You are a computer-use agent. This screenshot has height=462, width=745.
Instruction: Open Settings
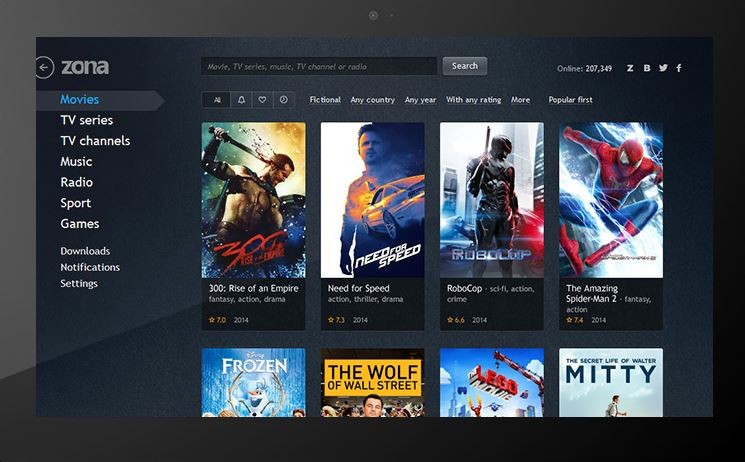coord(79,283)
